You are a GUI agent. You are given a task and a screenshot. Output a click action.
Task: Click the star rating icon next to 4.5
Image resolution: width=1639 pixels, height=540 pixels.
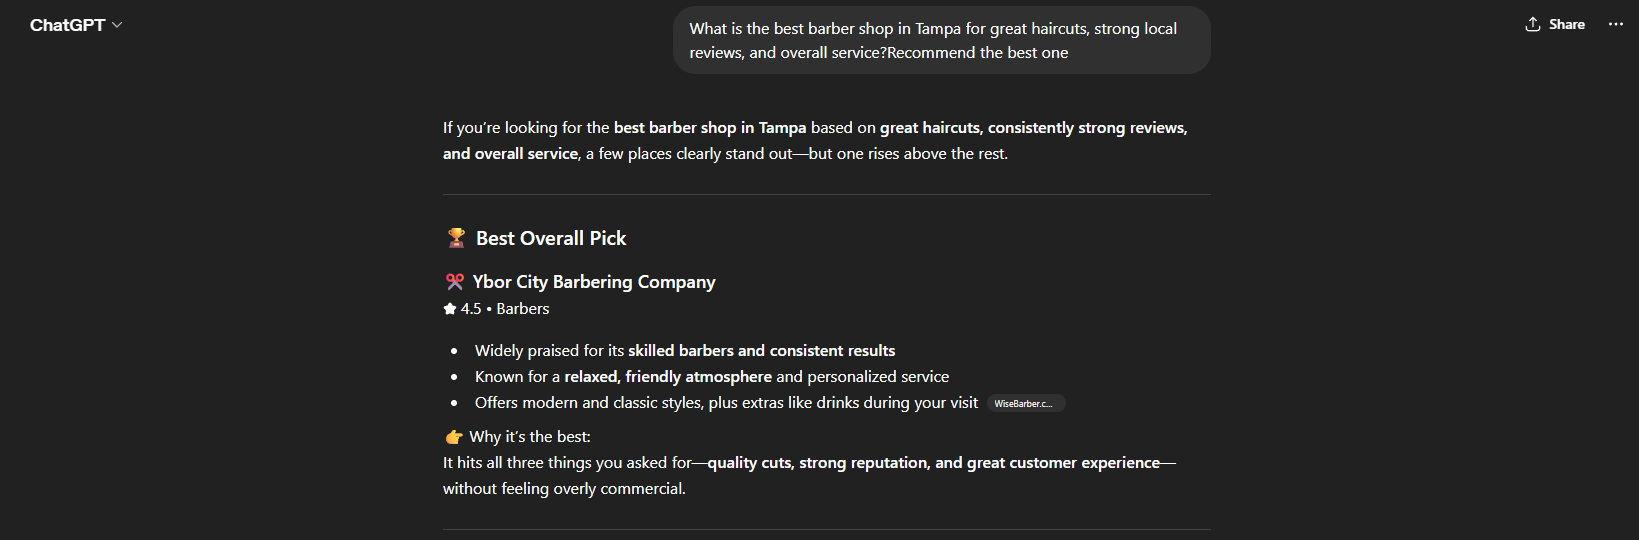click(x=450, y=309)
